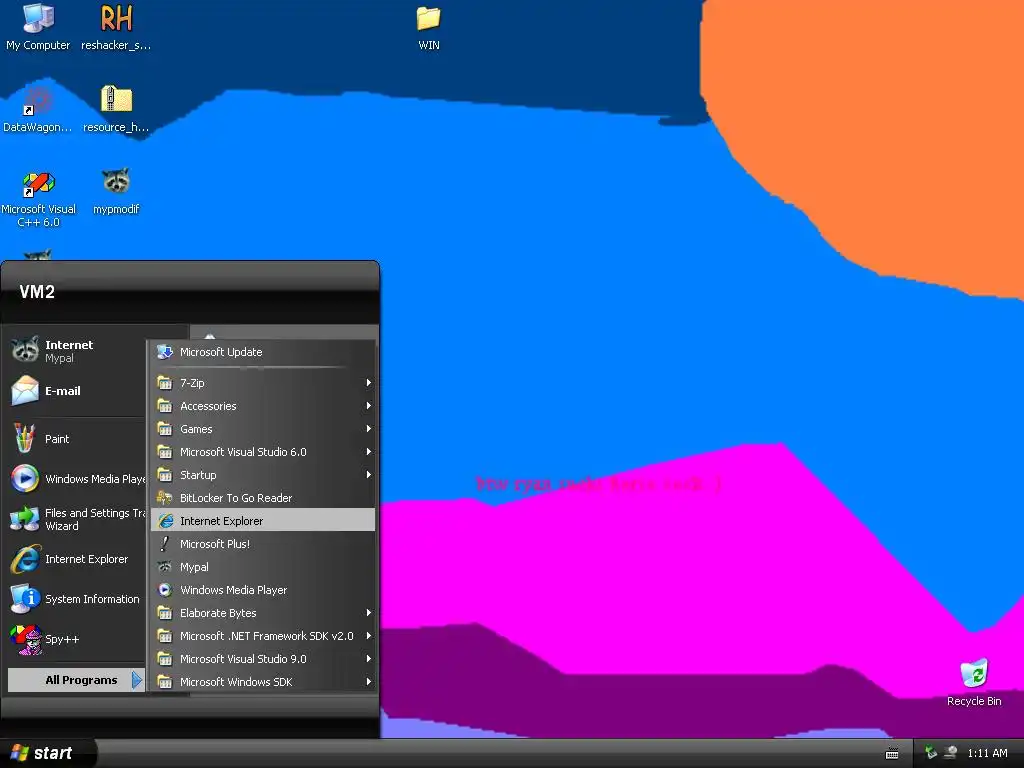Choose Microsoft Update menu entry
This screenshot has width=1024, height=768.
263,352
